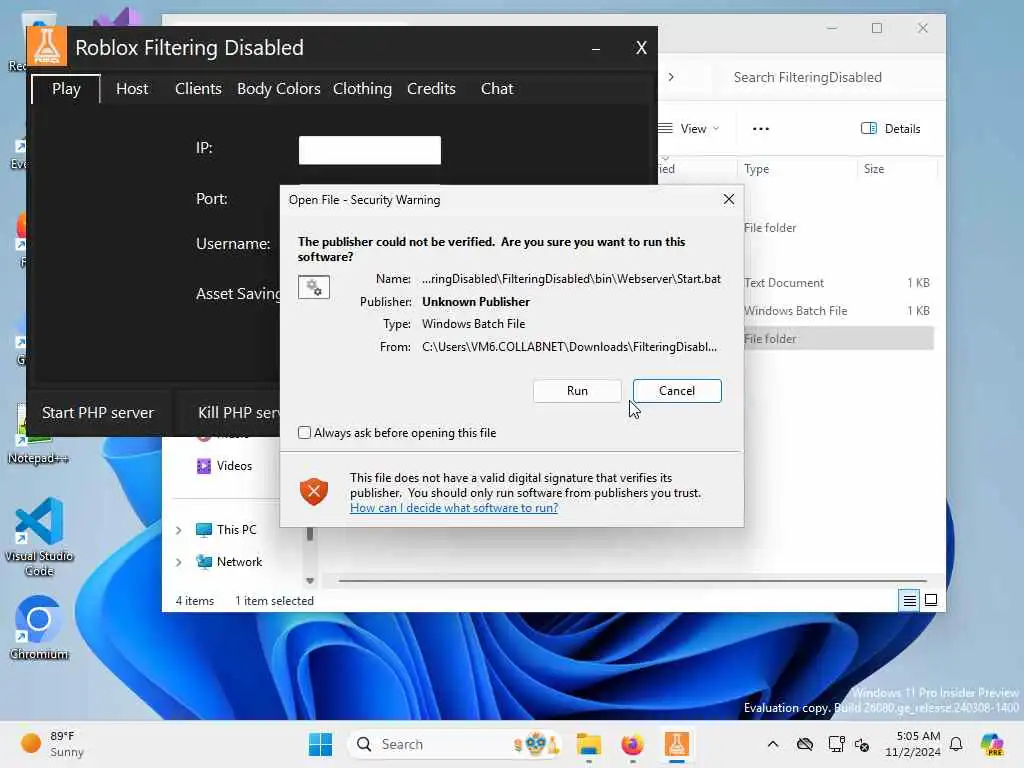Switch to details list view icon in Explorer
This screenshot has width=1024, height=768.
coord(909,600)
